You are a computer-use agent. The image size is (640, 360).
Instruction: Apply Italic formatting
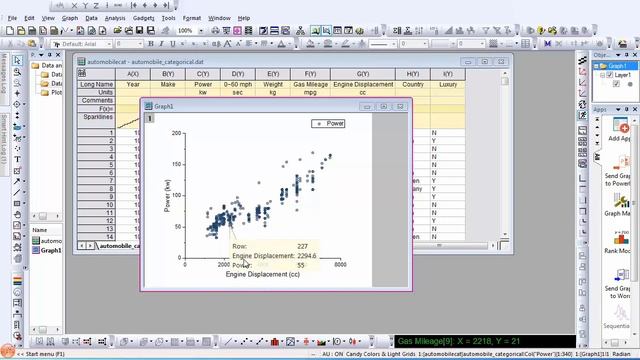point(162,44)
